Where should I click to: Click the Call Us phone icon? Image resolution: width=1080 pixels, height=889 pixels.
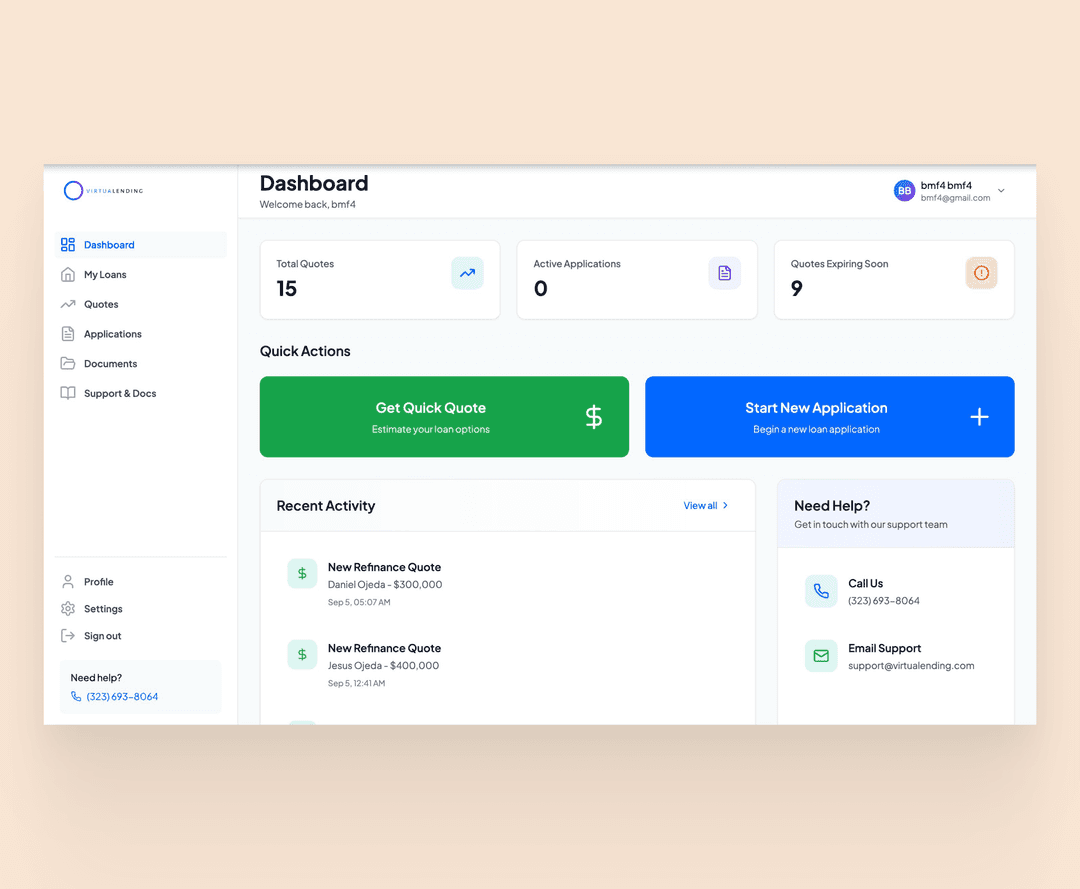(x=821, y=592)
